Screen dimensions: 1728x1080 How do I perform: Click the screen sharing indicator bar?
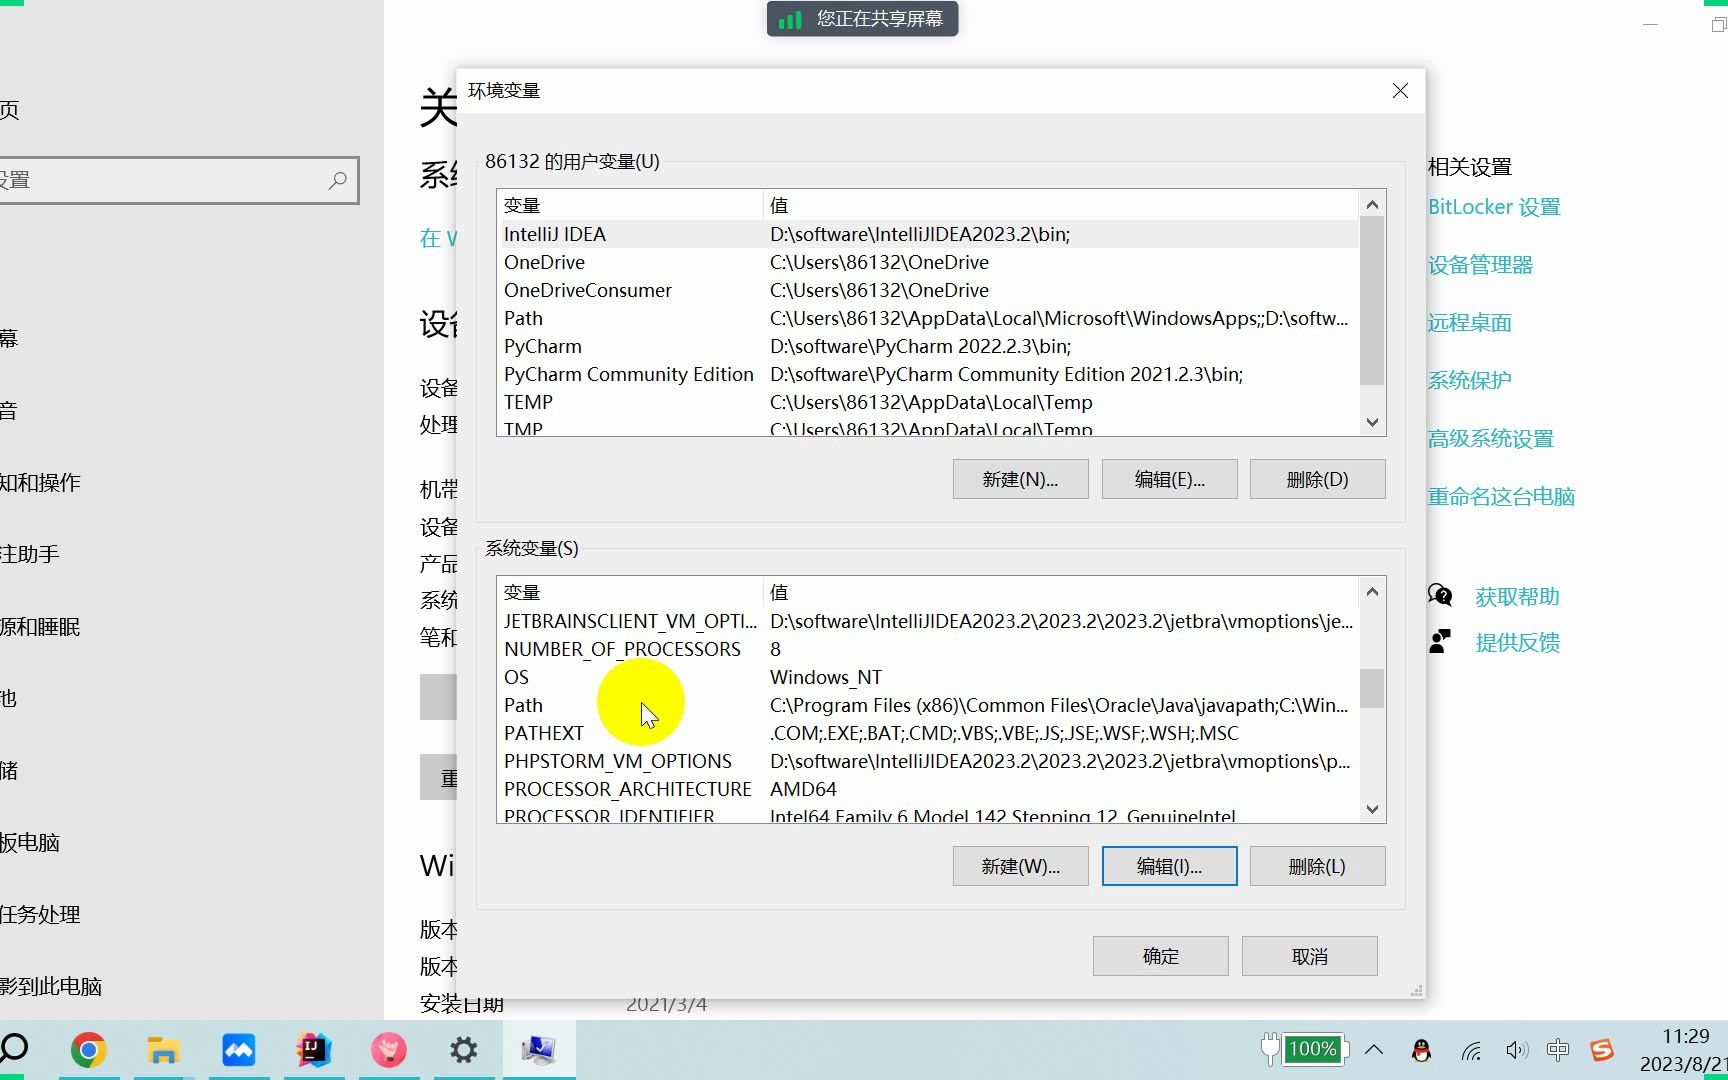pos(862,19)
